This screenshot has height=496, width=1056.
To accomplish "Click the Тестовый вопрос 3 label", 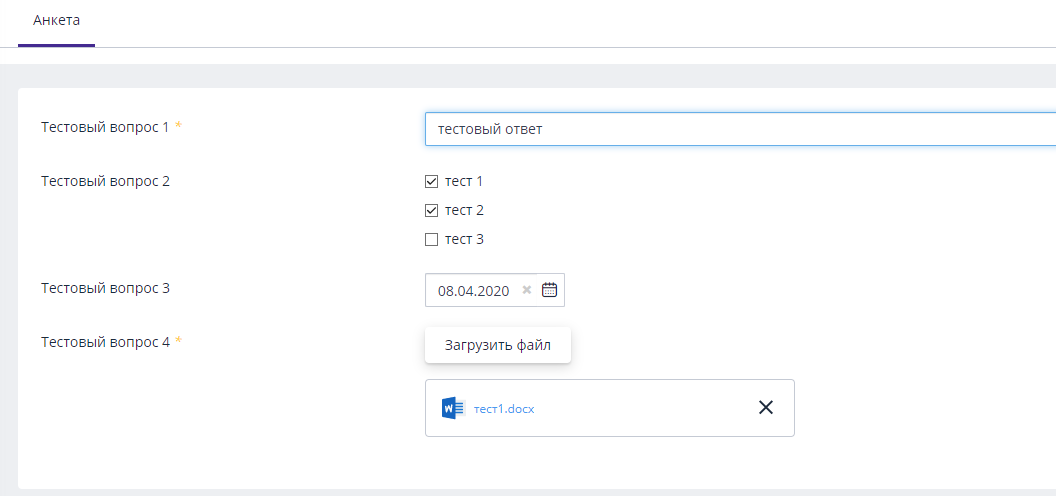I will [105, 288].
